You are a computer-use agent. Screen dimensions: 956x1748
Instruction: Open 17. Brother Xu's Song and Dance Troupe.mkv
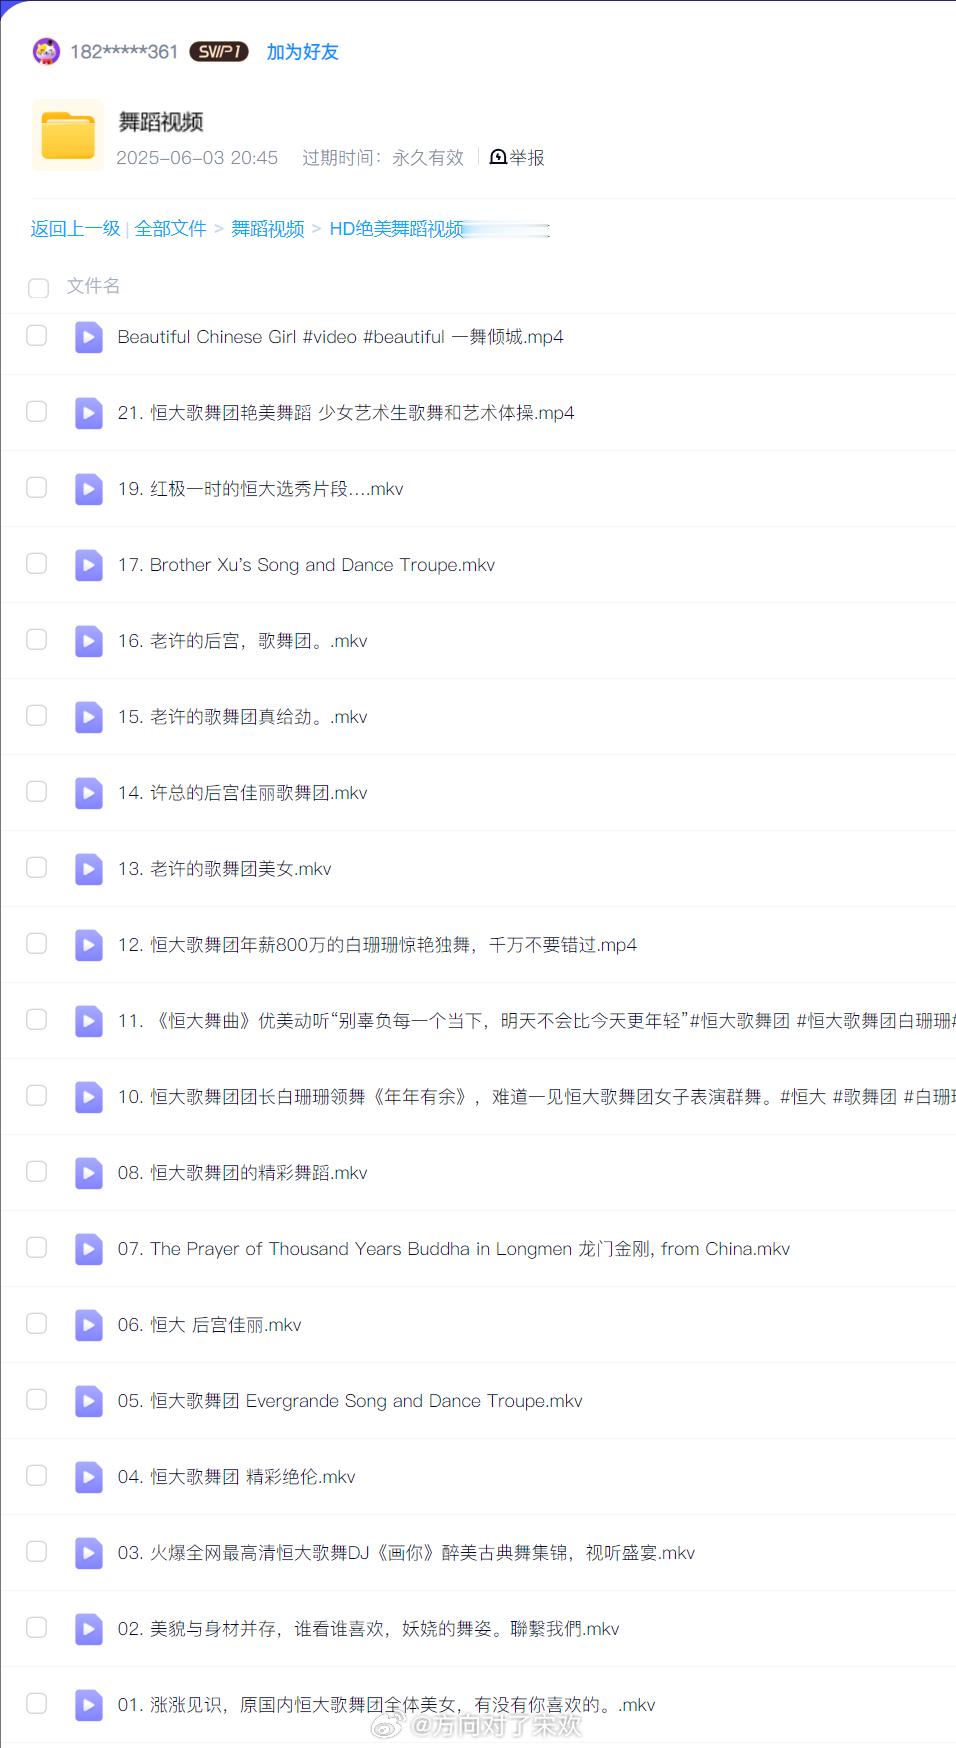[306, 565]
